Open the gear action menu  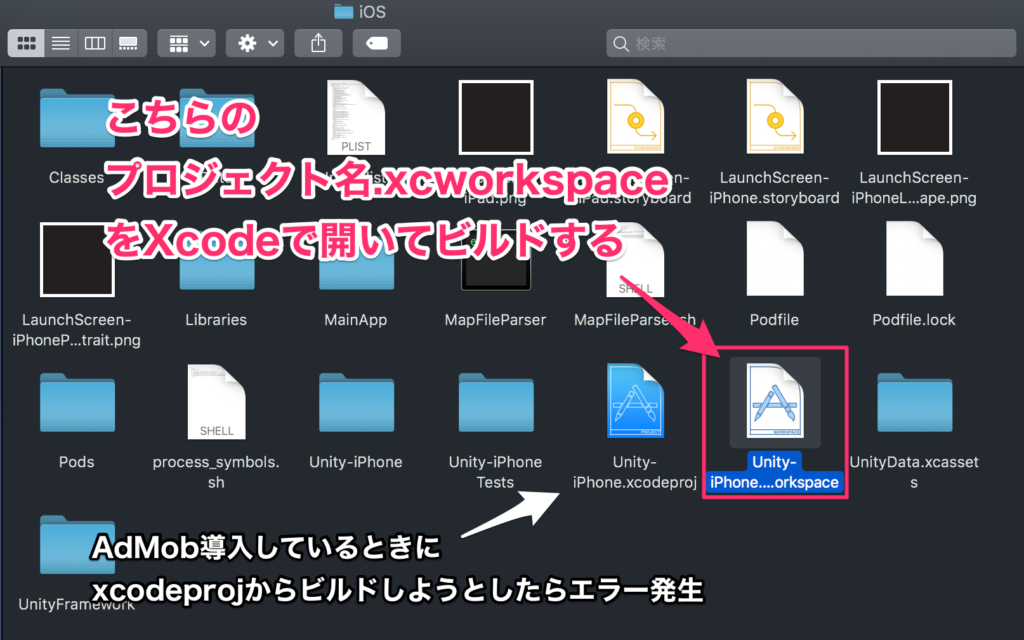pos(255,44)
